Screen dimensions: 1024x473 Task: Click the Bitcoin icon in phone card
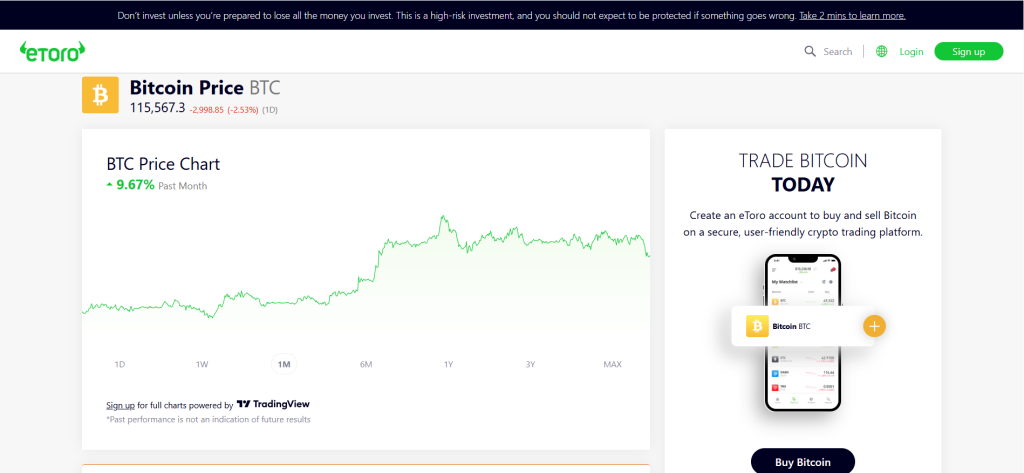pyautogui.click(x=757, y=325)
